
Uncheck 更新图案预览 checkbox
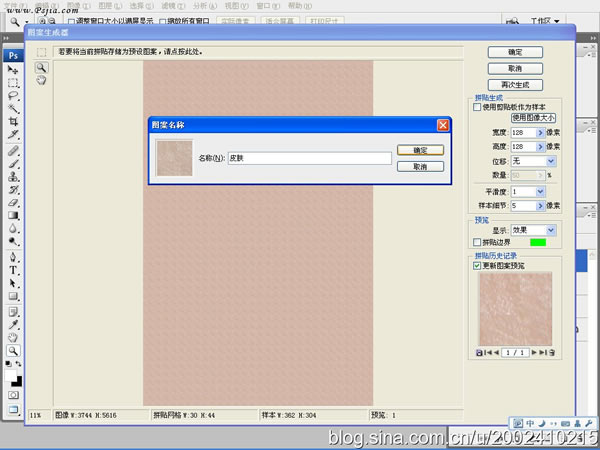pos(477,266)
